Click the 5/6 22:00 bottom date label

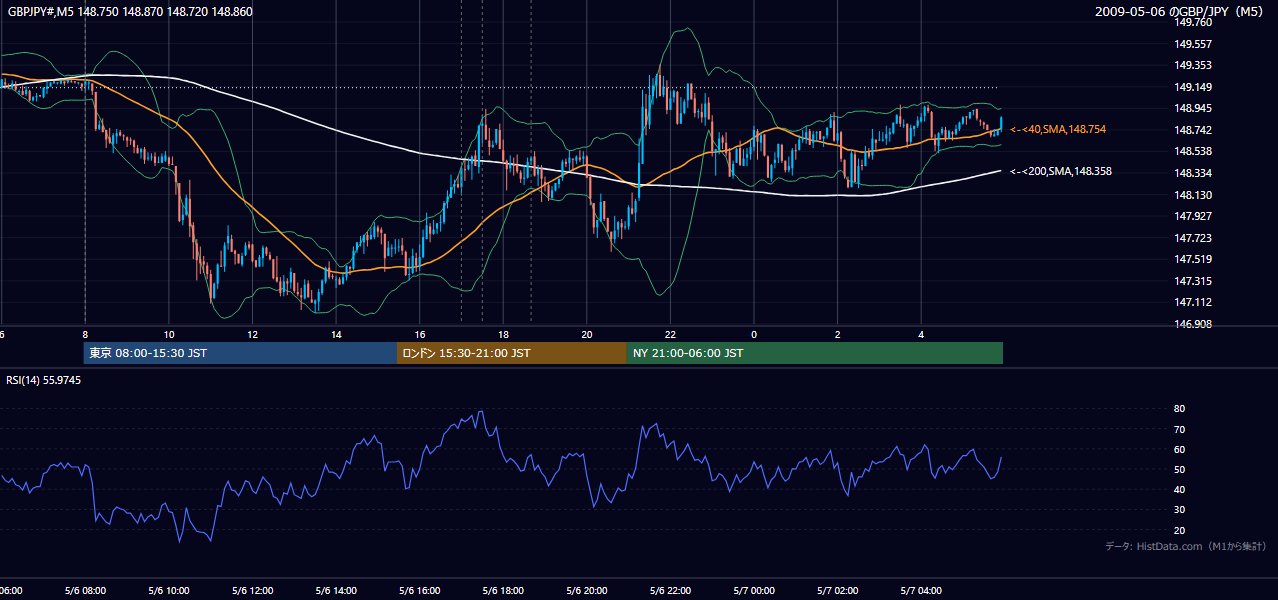[x=670, y=591]
